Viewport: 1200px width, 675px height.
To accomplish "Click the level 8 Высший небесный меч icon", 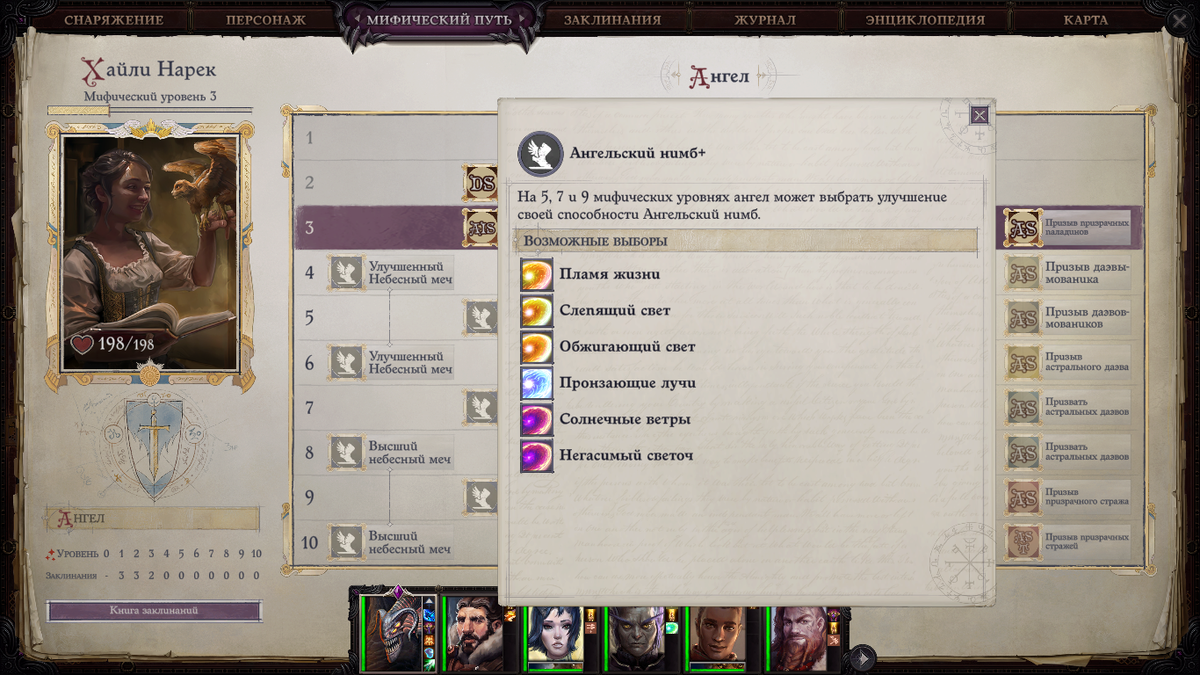I will [x=346, y=452].
